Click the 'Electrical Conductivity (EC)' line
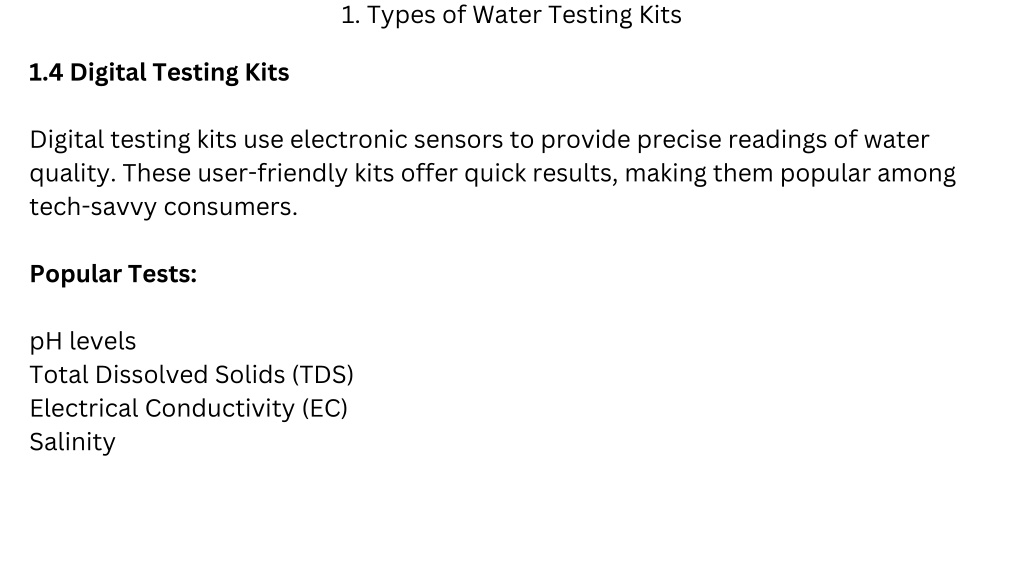This screenshot has width=1024, height=576. (x=189, y=409)
